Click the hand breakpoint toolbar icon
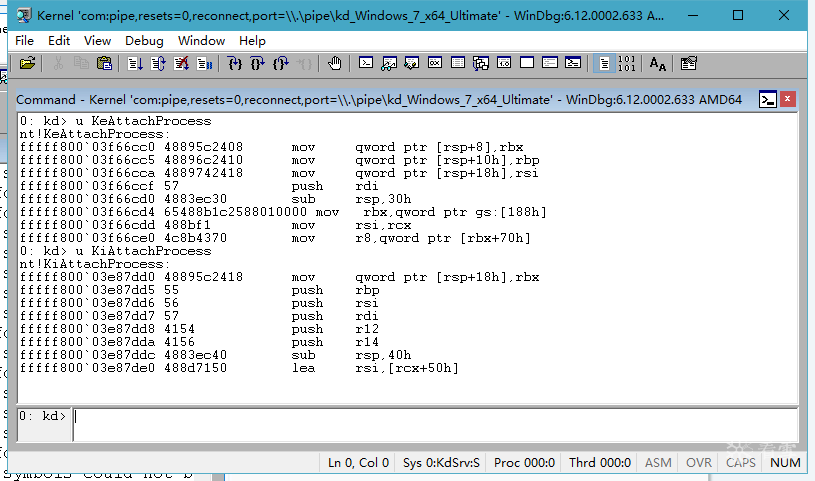The image size is (815, 481). click(334, 63)
